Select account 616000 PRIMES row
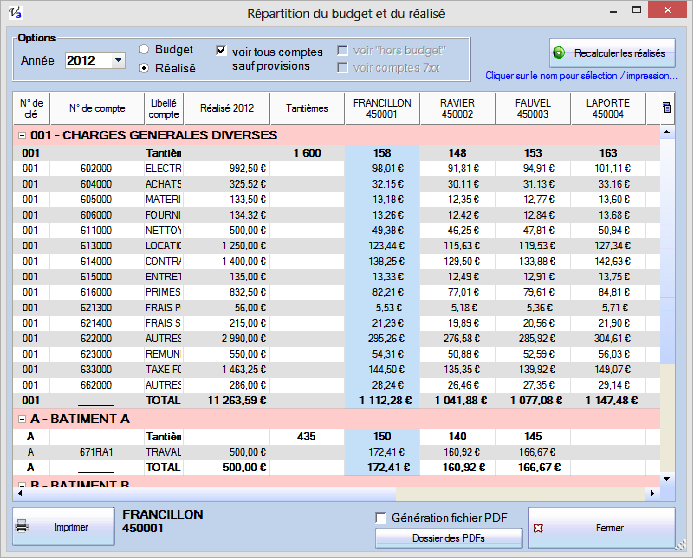 pyautogui.click(x=336, y=293)
